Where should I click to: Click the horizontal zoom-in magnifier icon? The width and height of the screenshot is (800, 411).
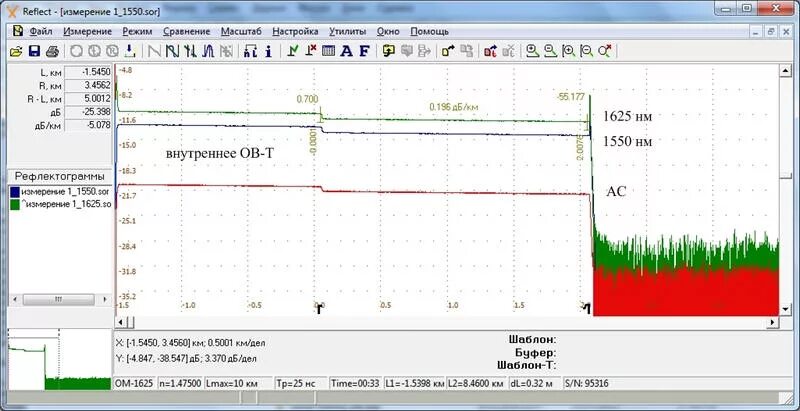568,51
